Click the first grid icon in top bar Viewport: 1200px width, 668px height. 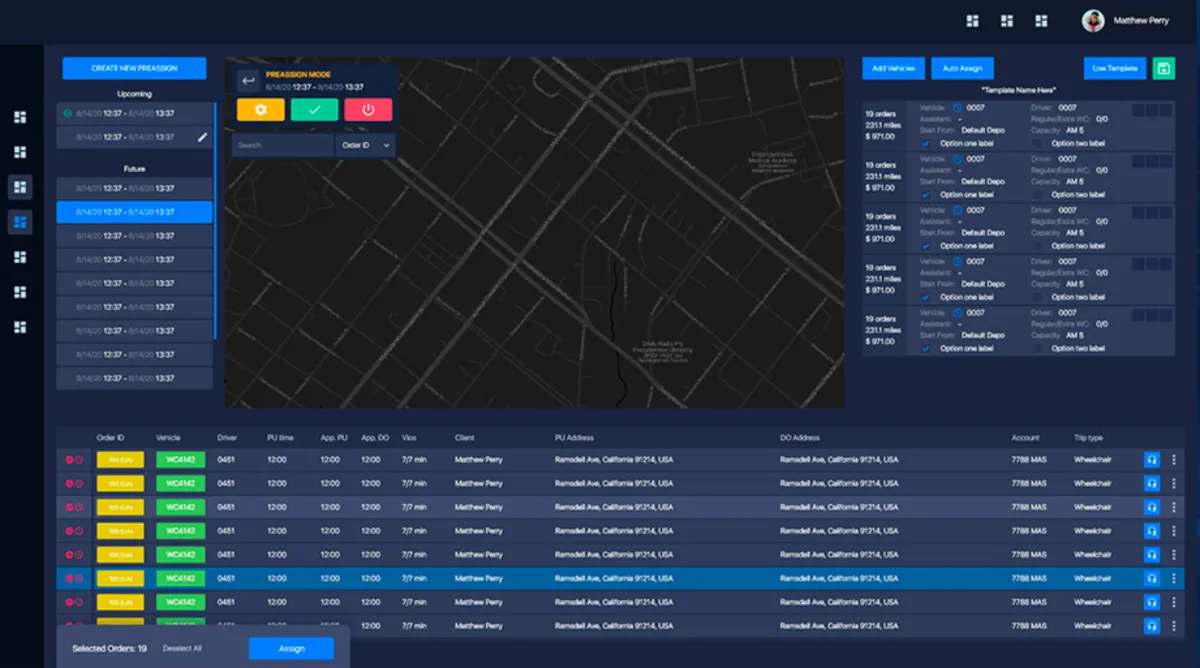point(973,21)
